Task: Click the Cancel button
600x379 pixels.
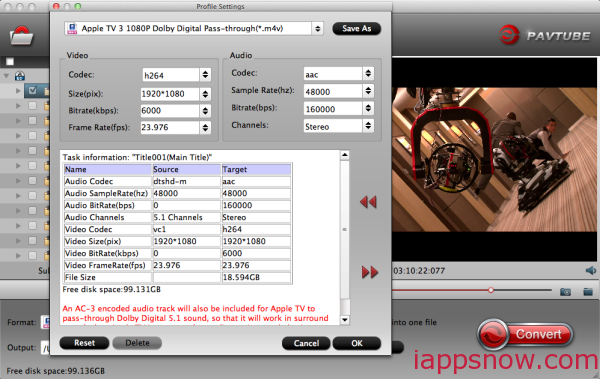Action: coord(306,343)
